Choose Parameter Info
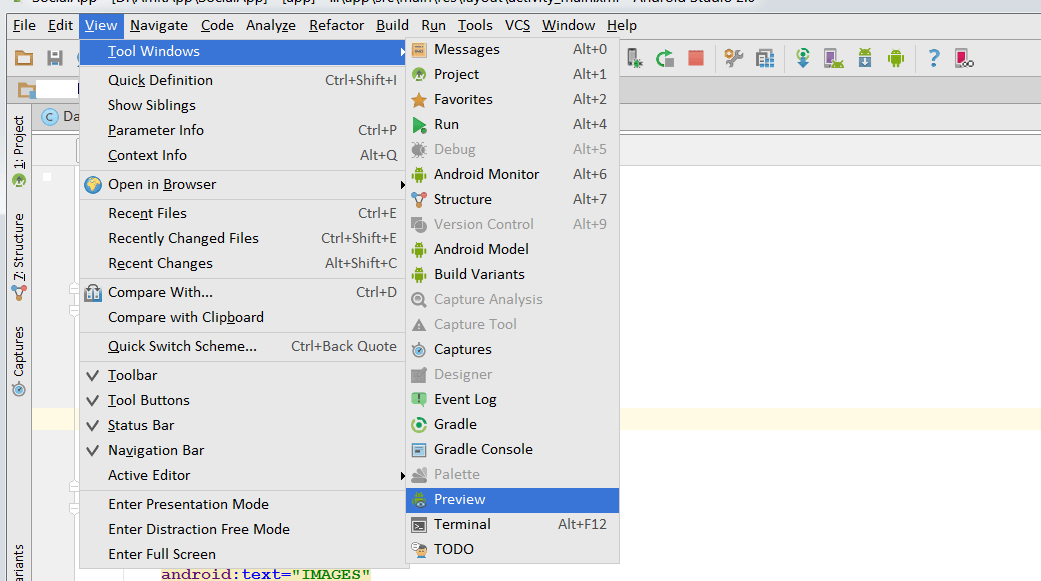Screen dimensions: 1041x581 pyautogui.click(x=243, y=130)
